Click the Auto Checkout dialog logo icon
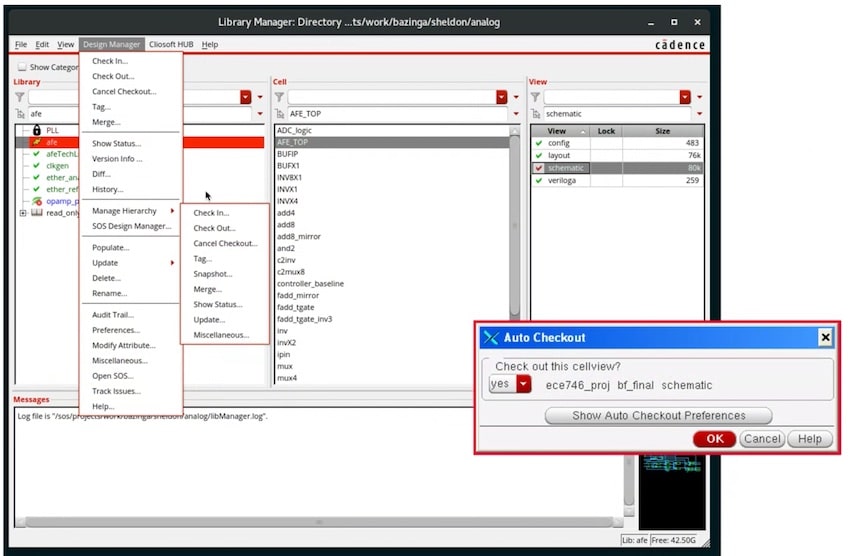Screen dimensions: 850x556 (491, 338)
